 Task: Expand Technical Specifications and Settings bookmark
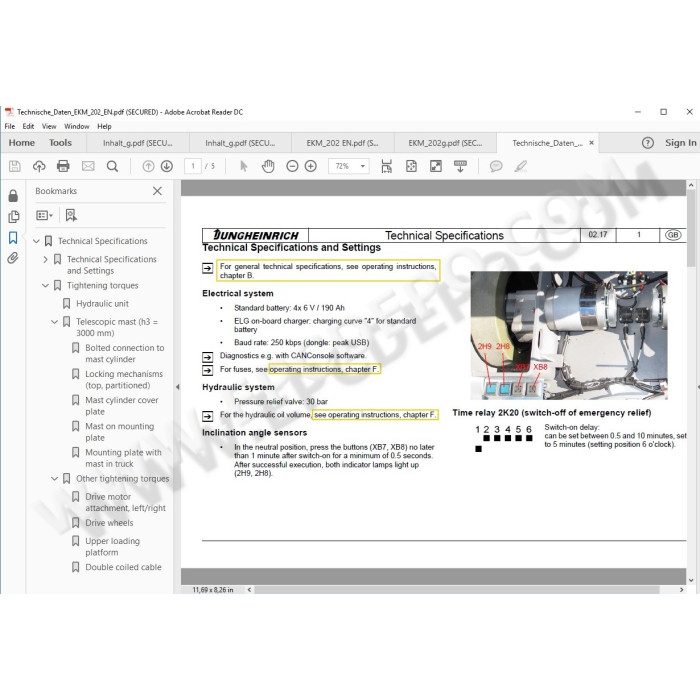[46, 259]
